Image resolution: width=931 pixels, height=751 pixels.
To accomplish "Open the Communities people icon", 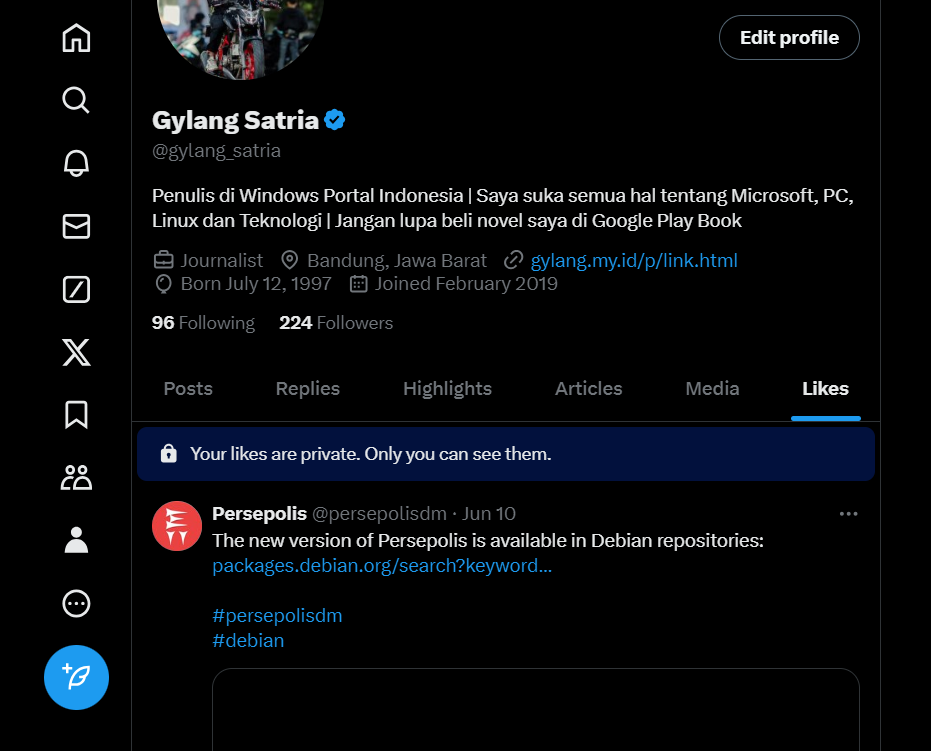I will coord(76,478).
